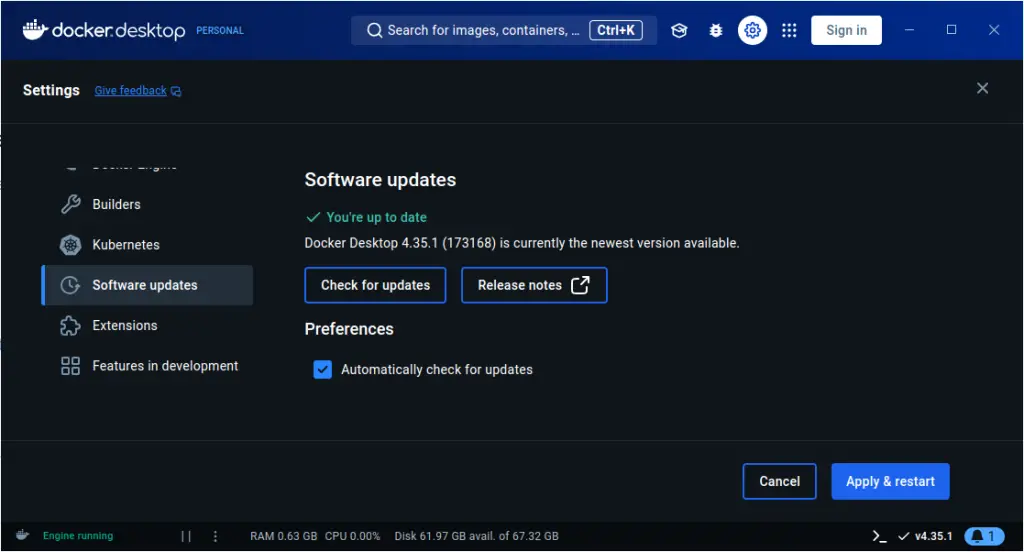Click the Extensions puzzle piece icon
Viewport: 1024px width, 552px height.
click(71, 325)
